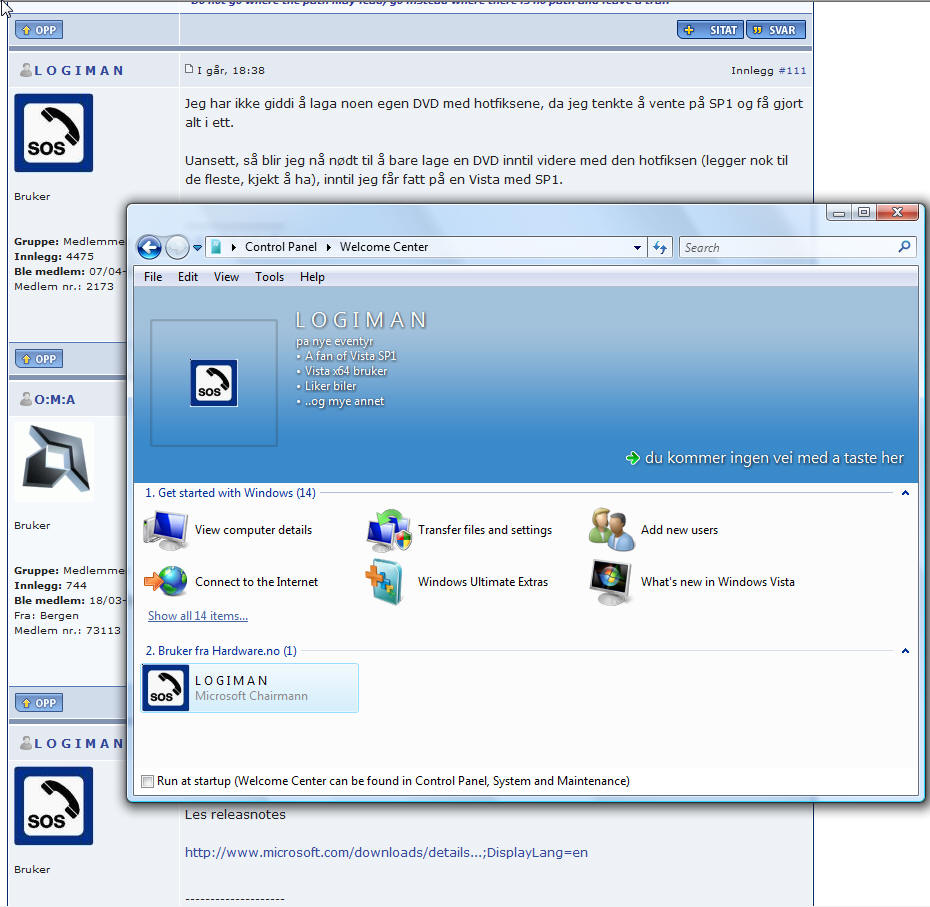Click the Back arrow in Welcome Center

[x=149, y=247]
